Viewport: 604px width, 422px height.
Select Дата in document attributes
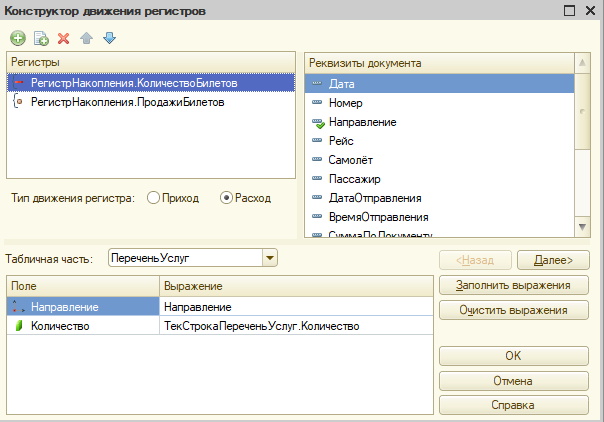pyautogui.click(x=440, y=84)
